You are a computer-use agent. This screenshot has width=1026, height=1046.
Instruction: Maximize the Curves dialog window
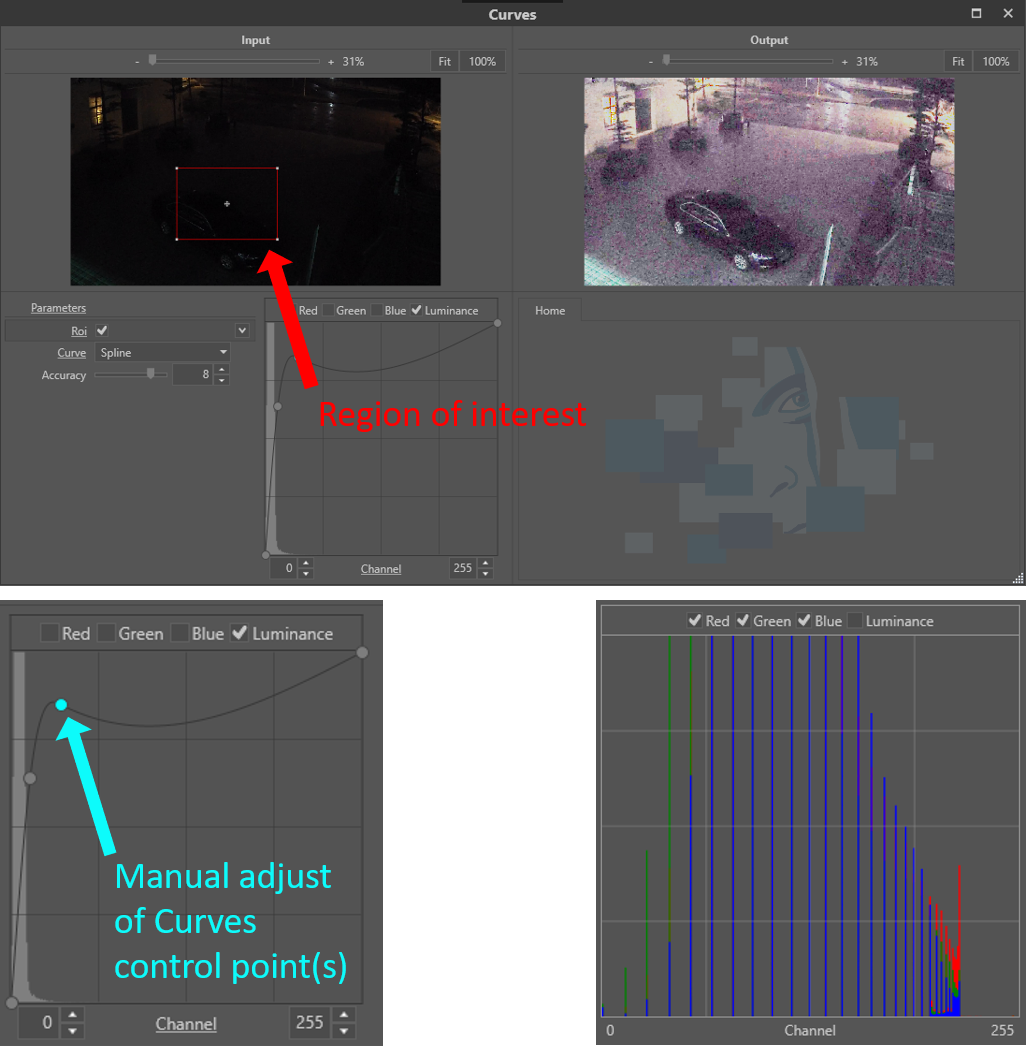coord(976,13)
